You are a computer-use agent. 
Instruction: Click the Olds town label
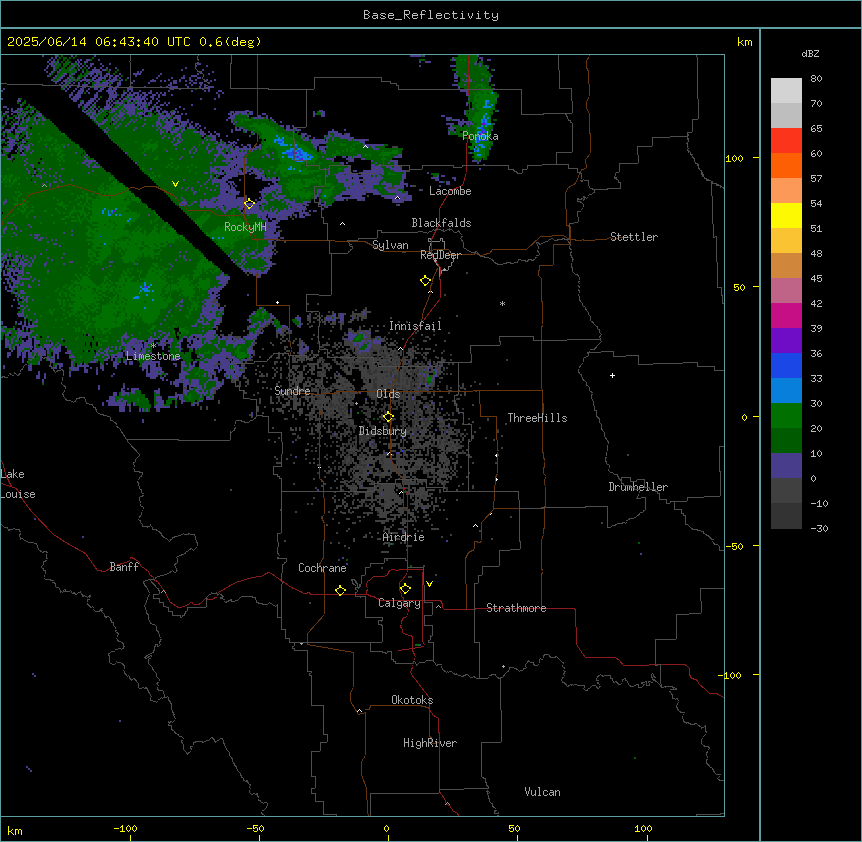coord(388,394)
